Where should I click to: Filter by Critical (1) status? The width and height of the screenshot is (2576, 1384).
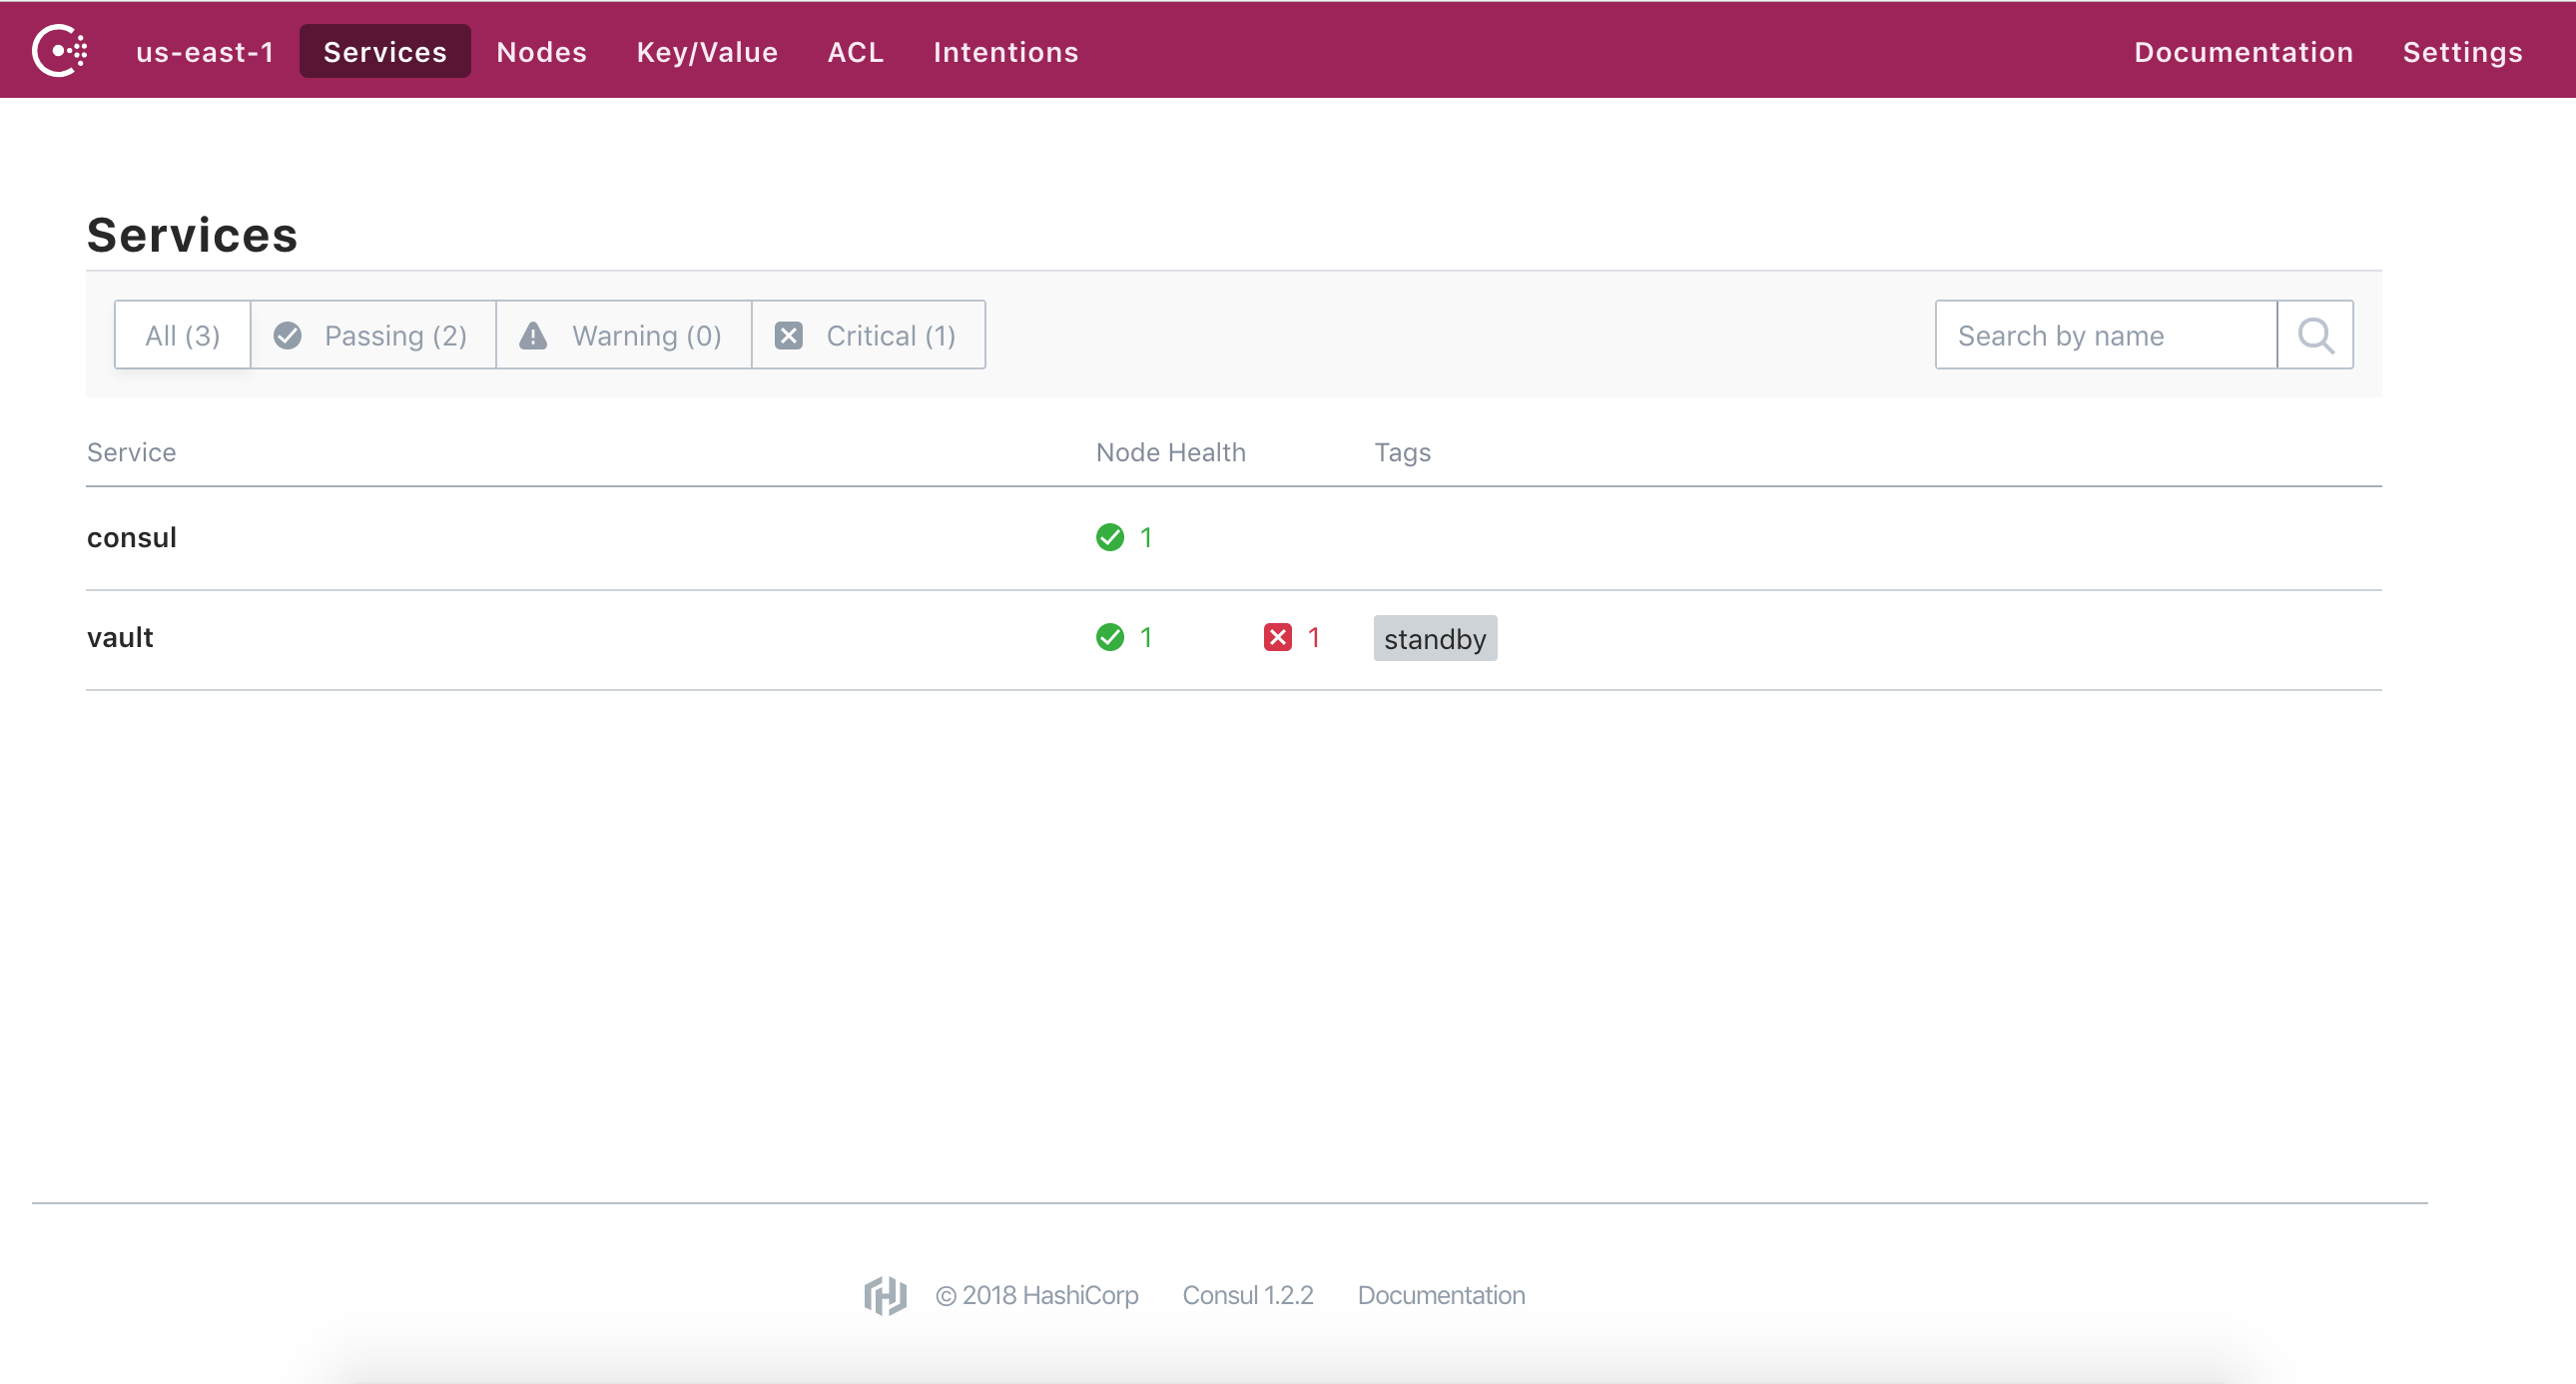click(868, 335)
